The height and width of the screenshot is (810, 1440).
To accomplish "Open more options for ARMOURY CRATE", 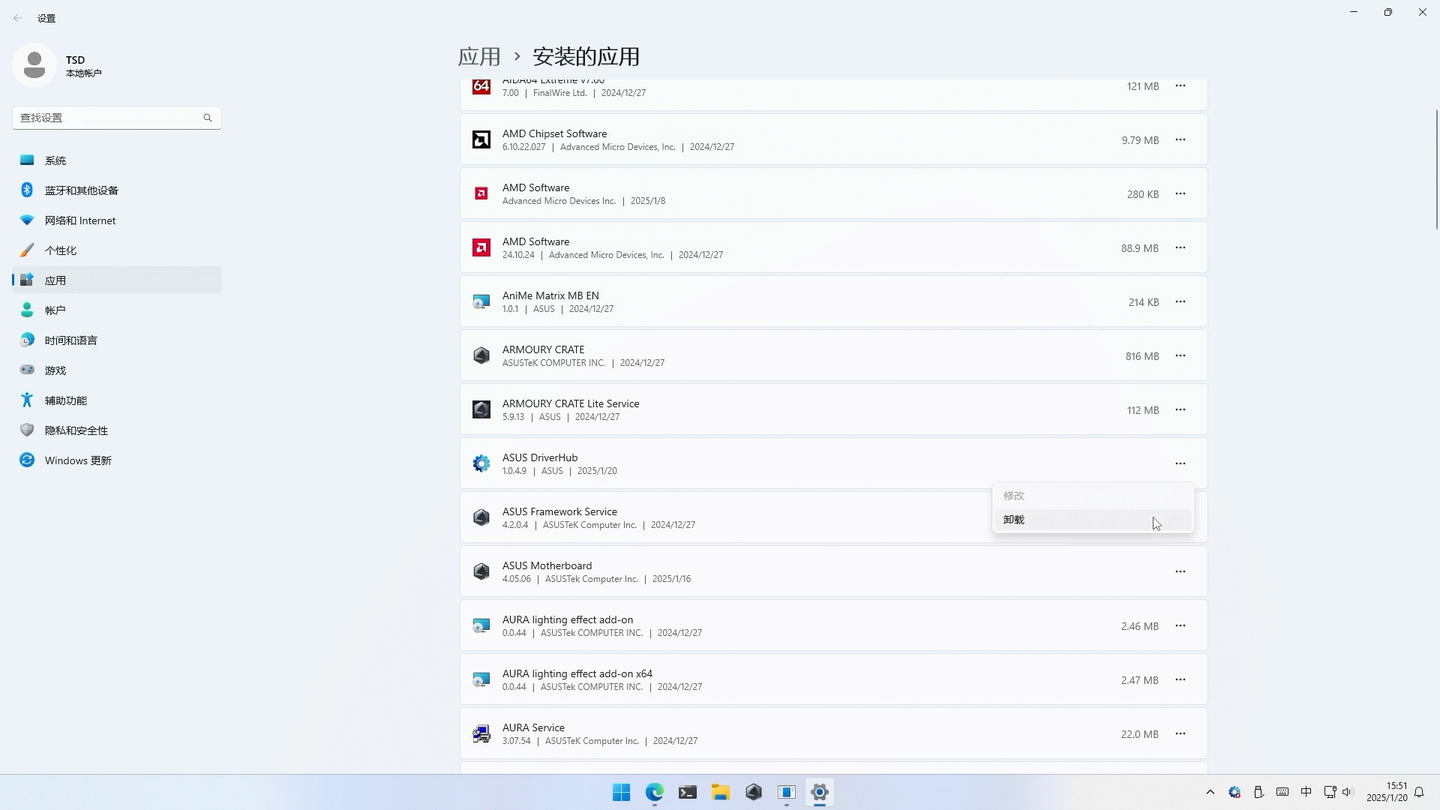I will pos(1180,355).
